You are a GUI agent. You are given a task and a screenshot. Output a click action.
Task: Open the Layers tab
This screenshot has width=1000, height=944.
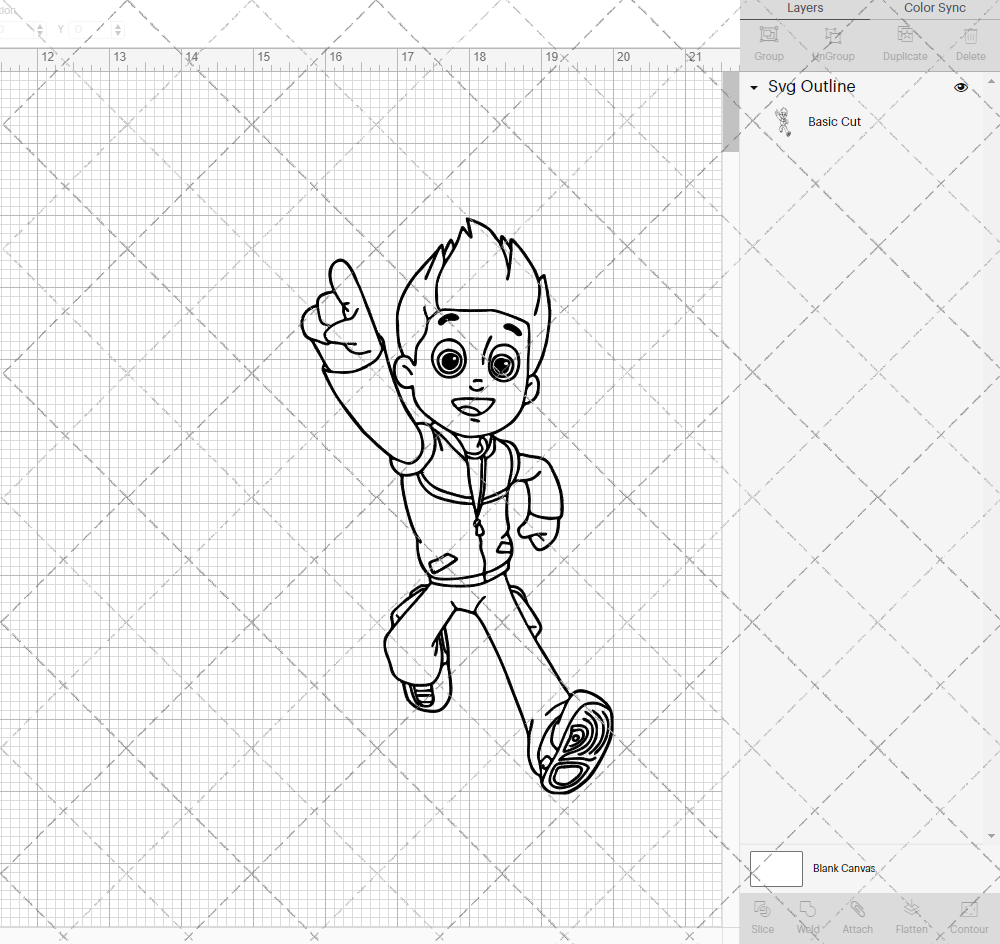click(805, 8)
